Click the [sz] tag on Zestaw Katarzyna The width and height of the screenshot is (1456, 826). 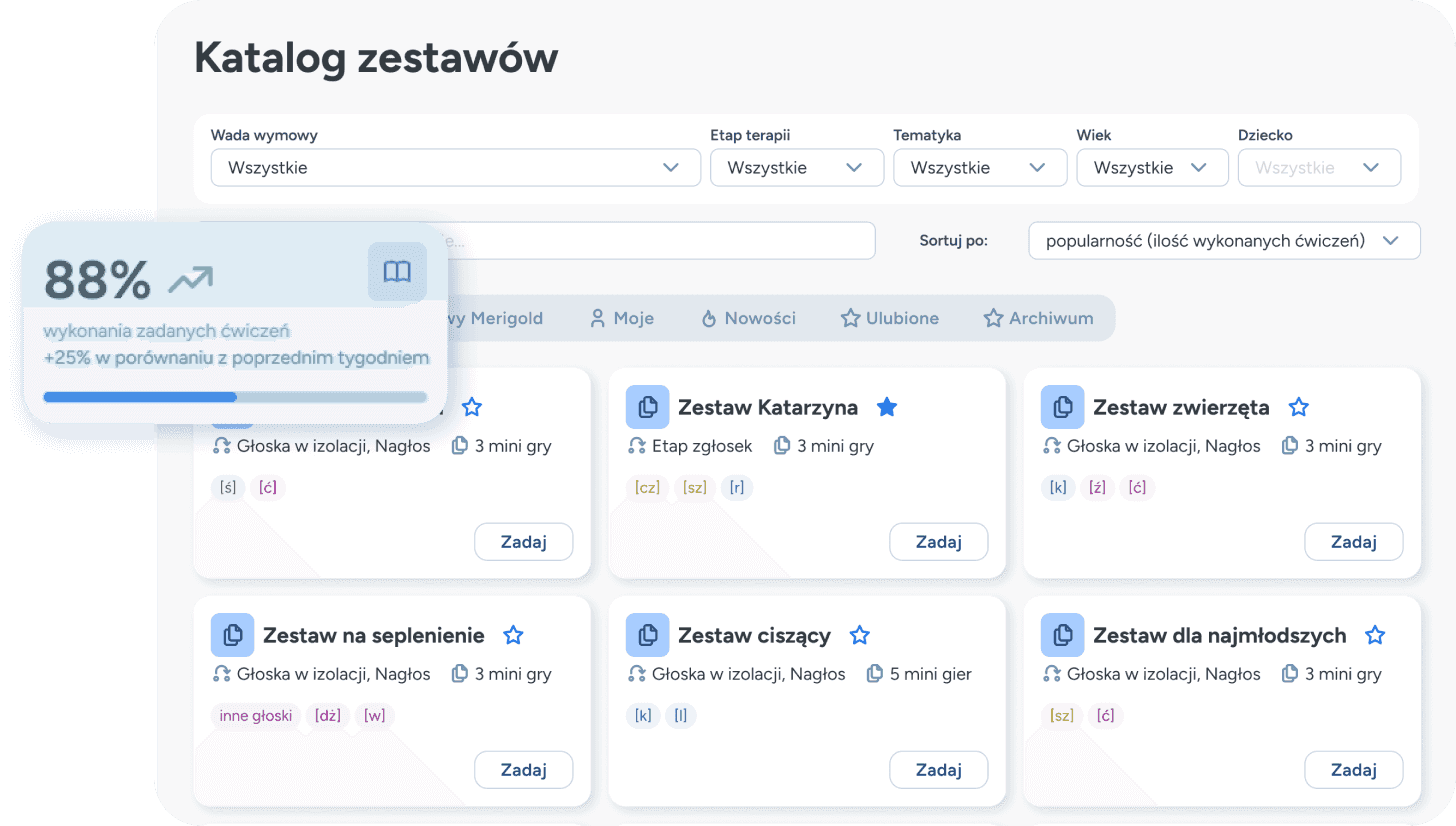point(695,488)
